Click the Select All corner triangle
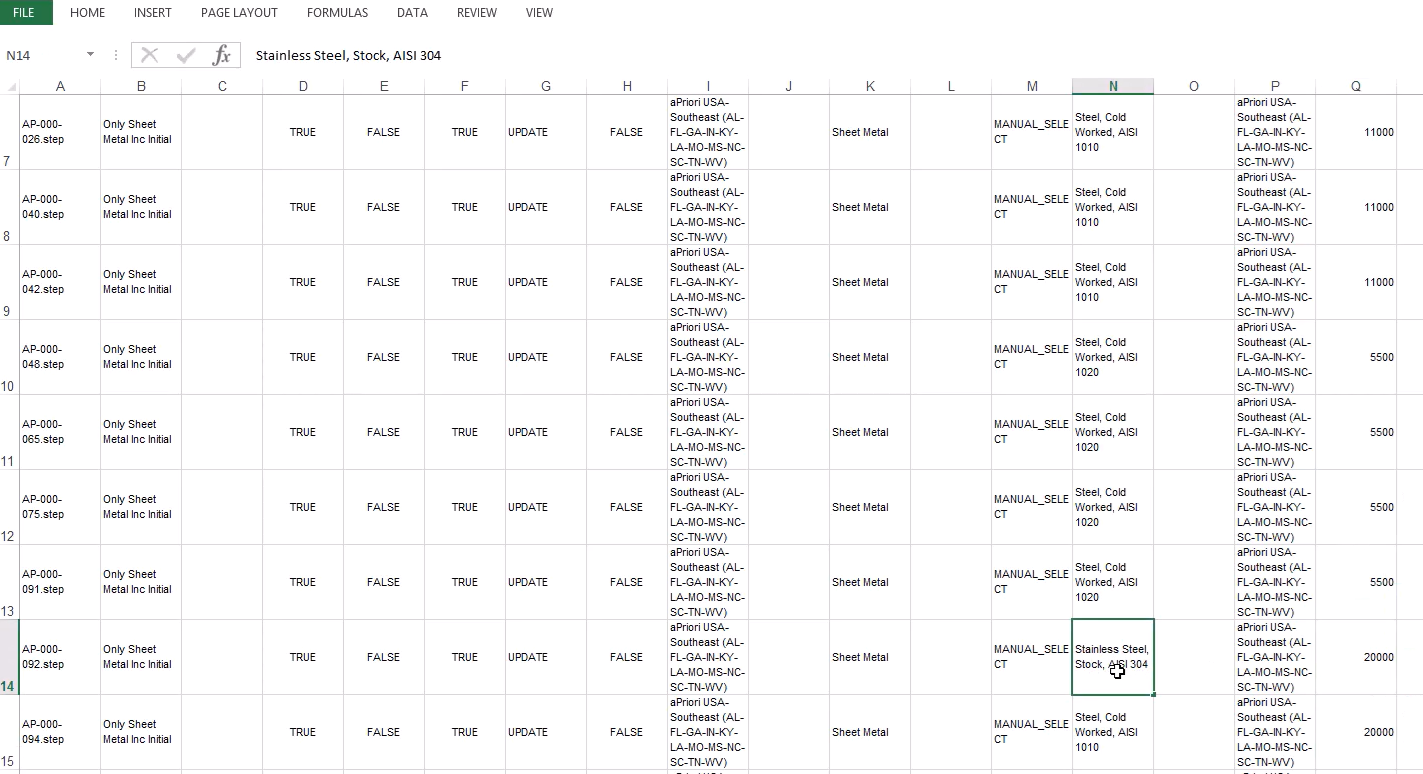This screenshot has height=774, width=1423. coord(10,87)
